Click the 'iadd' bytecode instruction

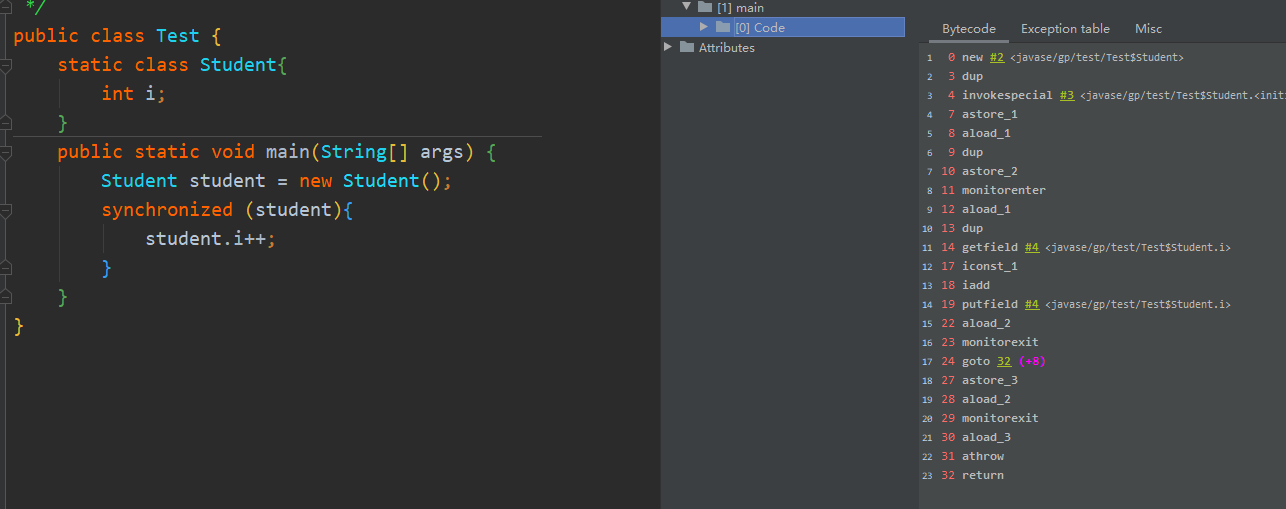pyautogui.click(x=976, y=286)
